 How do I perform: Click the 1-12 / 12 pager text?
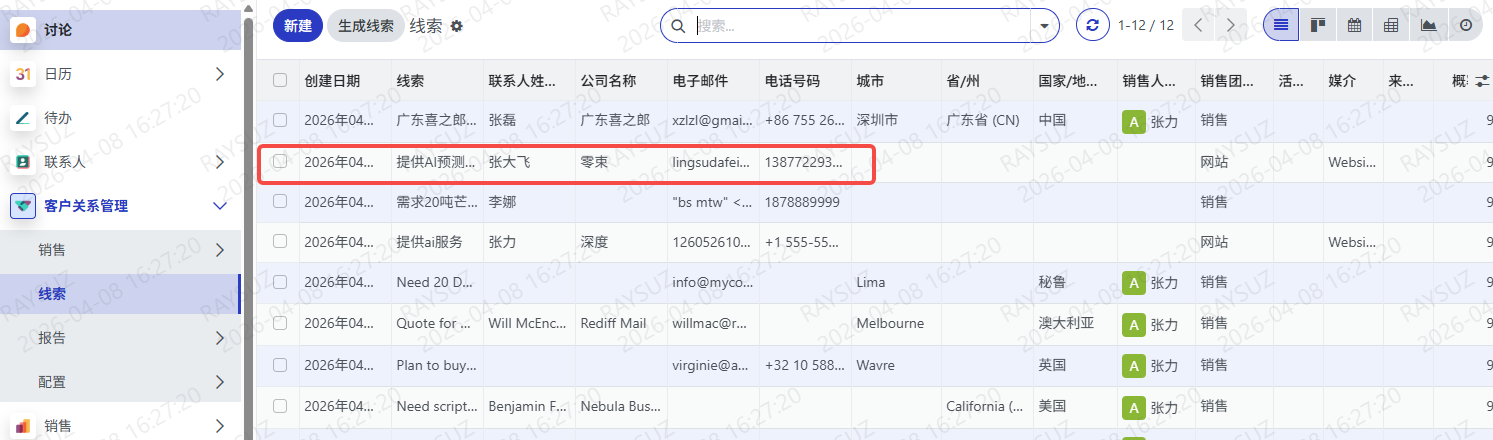coord(1146,26)
